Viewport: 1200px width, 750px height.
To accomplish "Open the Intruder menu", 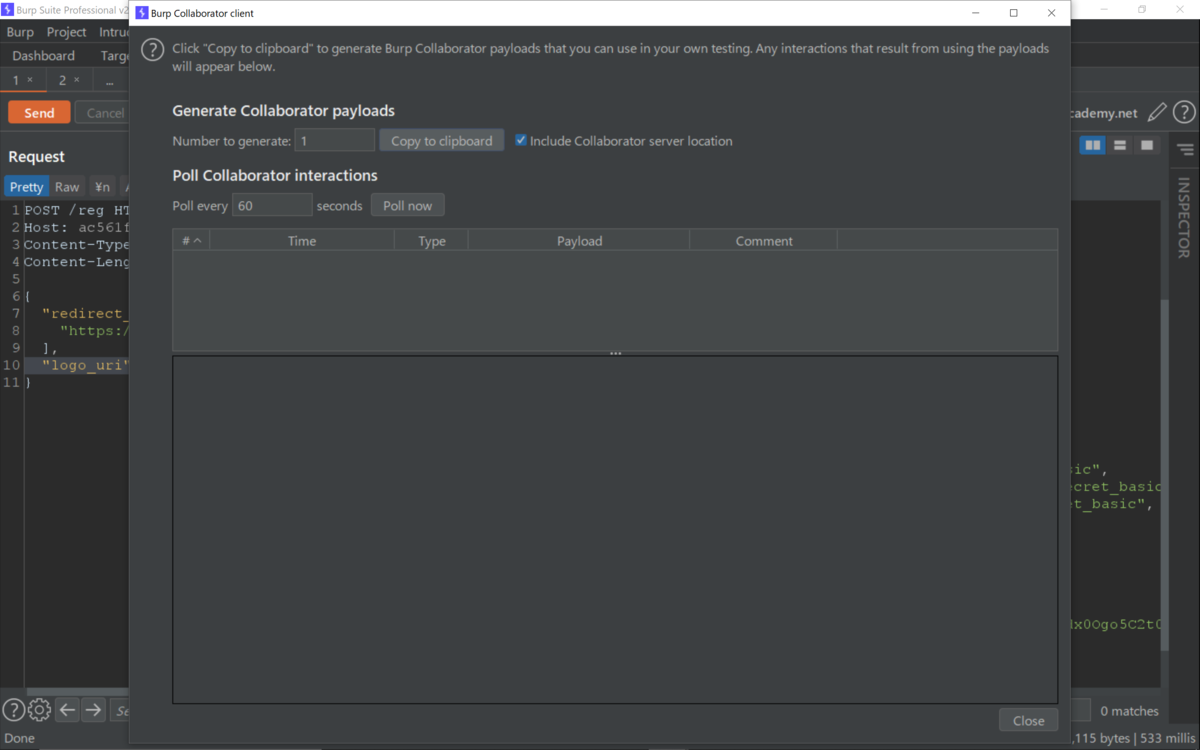I will (114, 32).
